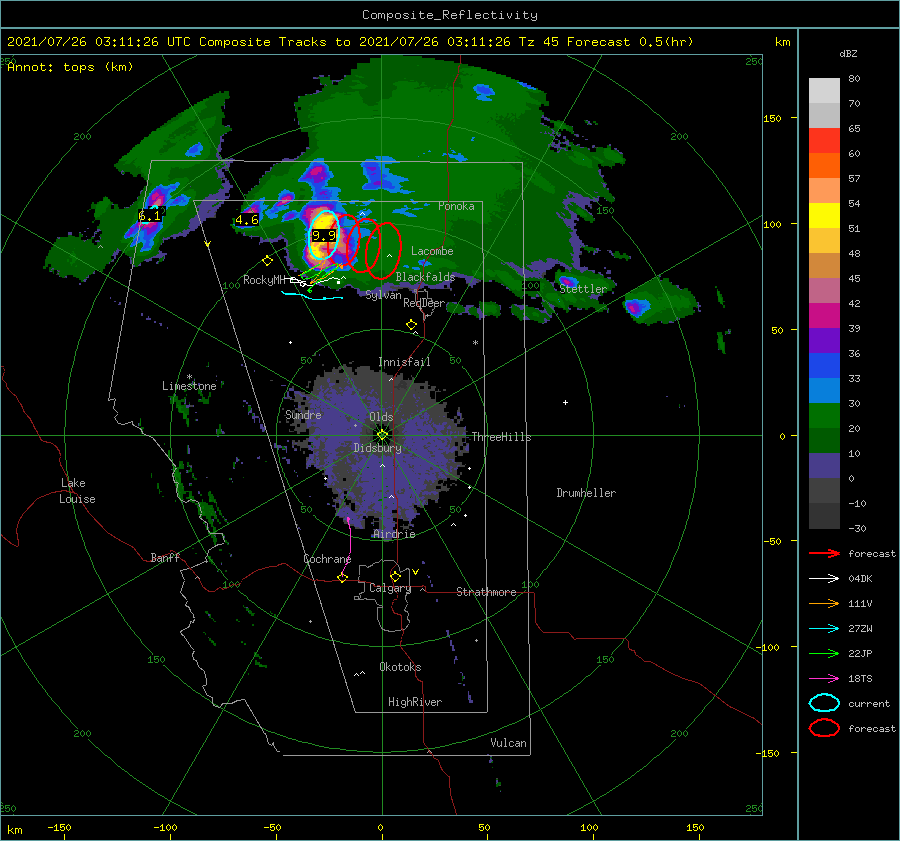Click the 'Forecast 0.5(hr)' header text
Image resolution: width=900 pixels, height=841 pixels.
pos(630,42)
